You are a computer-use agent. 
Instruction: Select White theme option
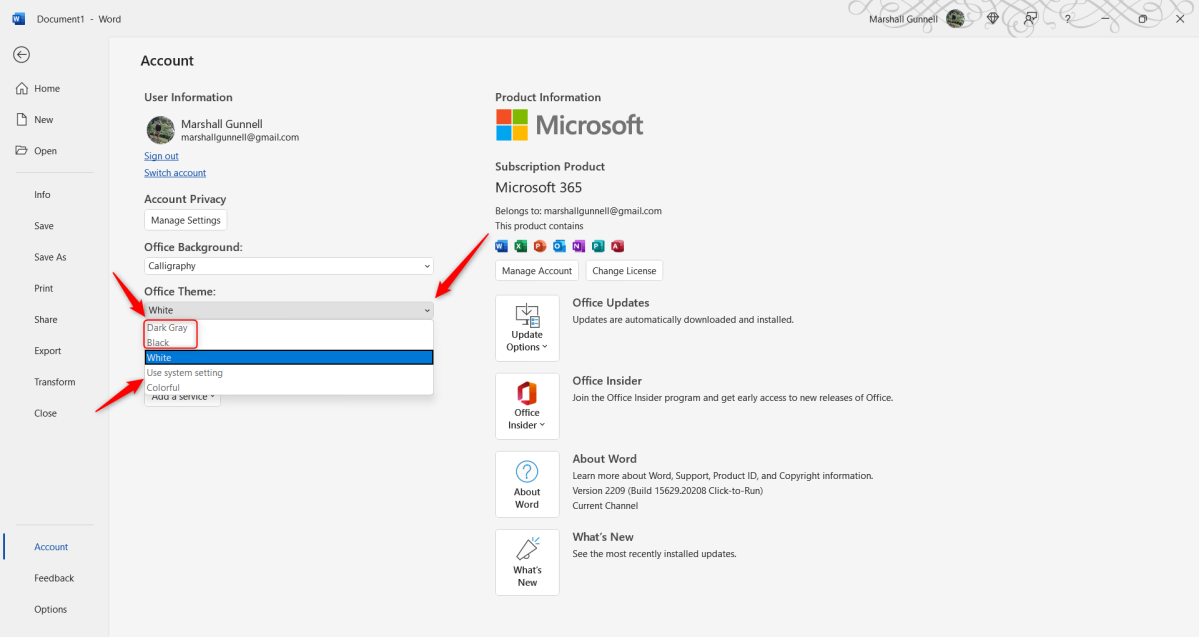[x=289, y=357]
